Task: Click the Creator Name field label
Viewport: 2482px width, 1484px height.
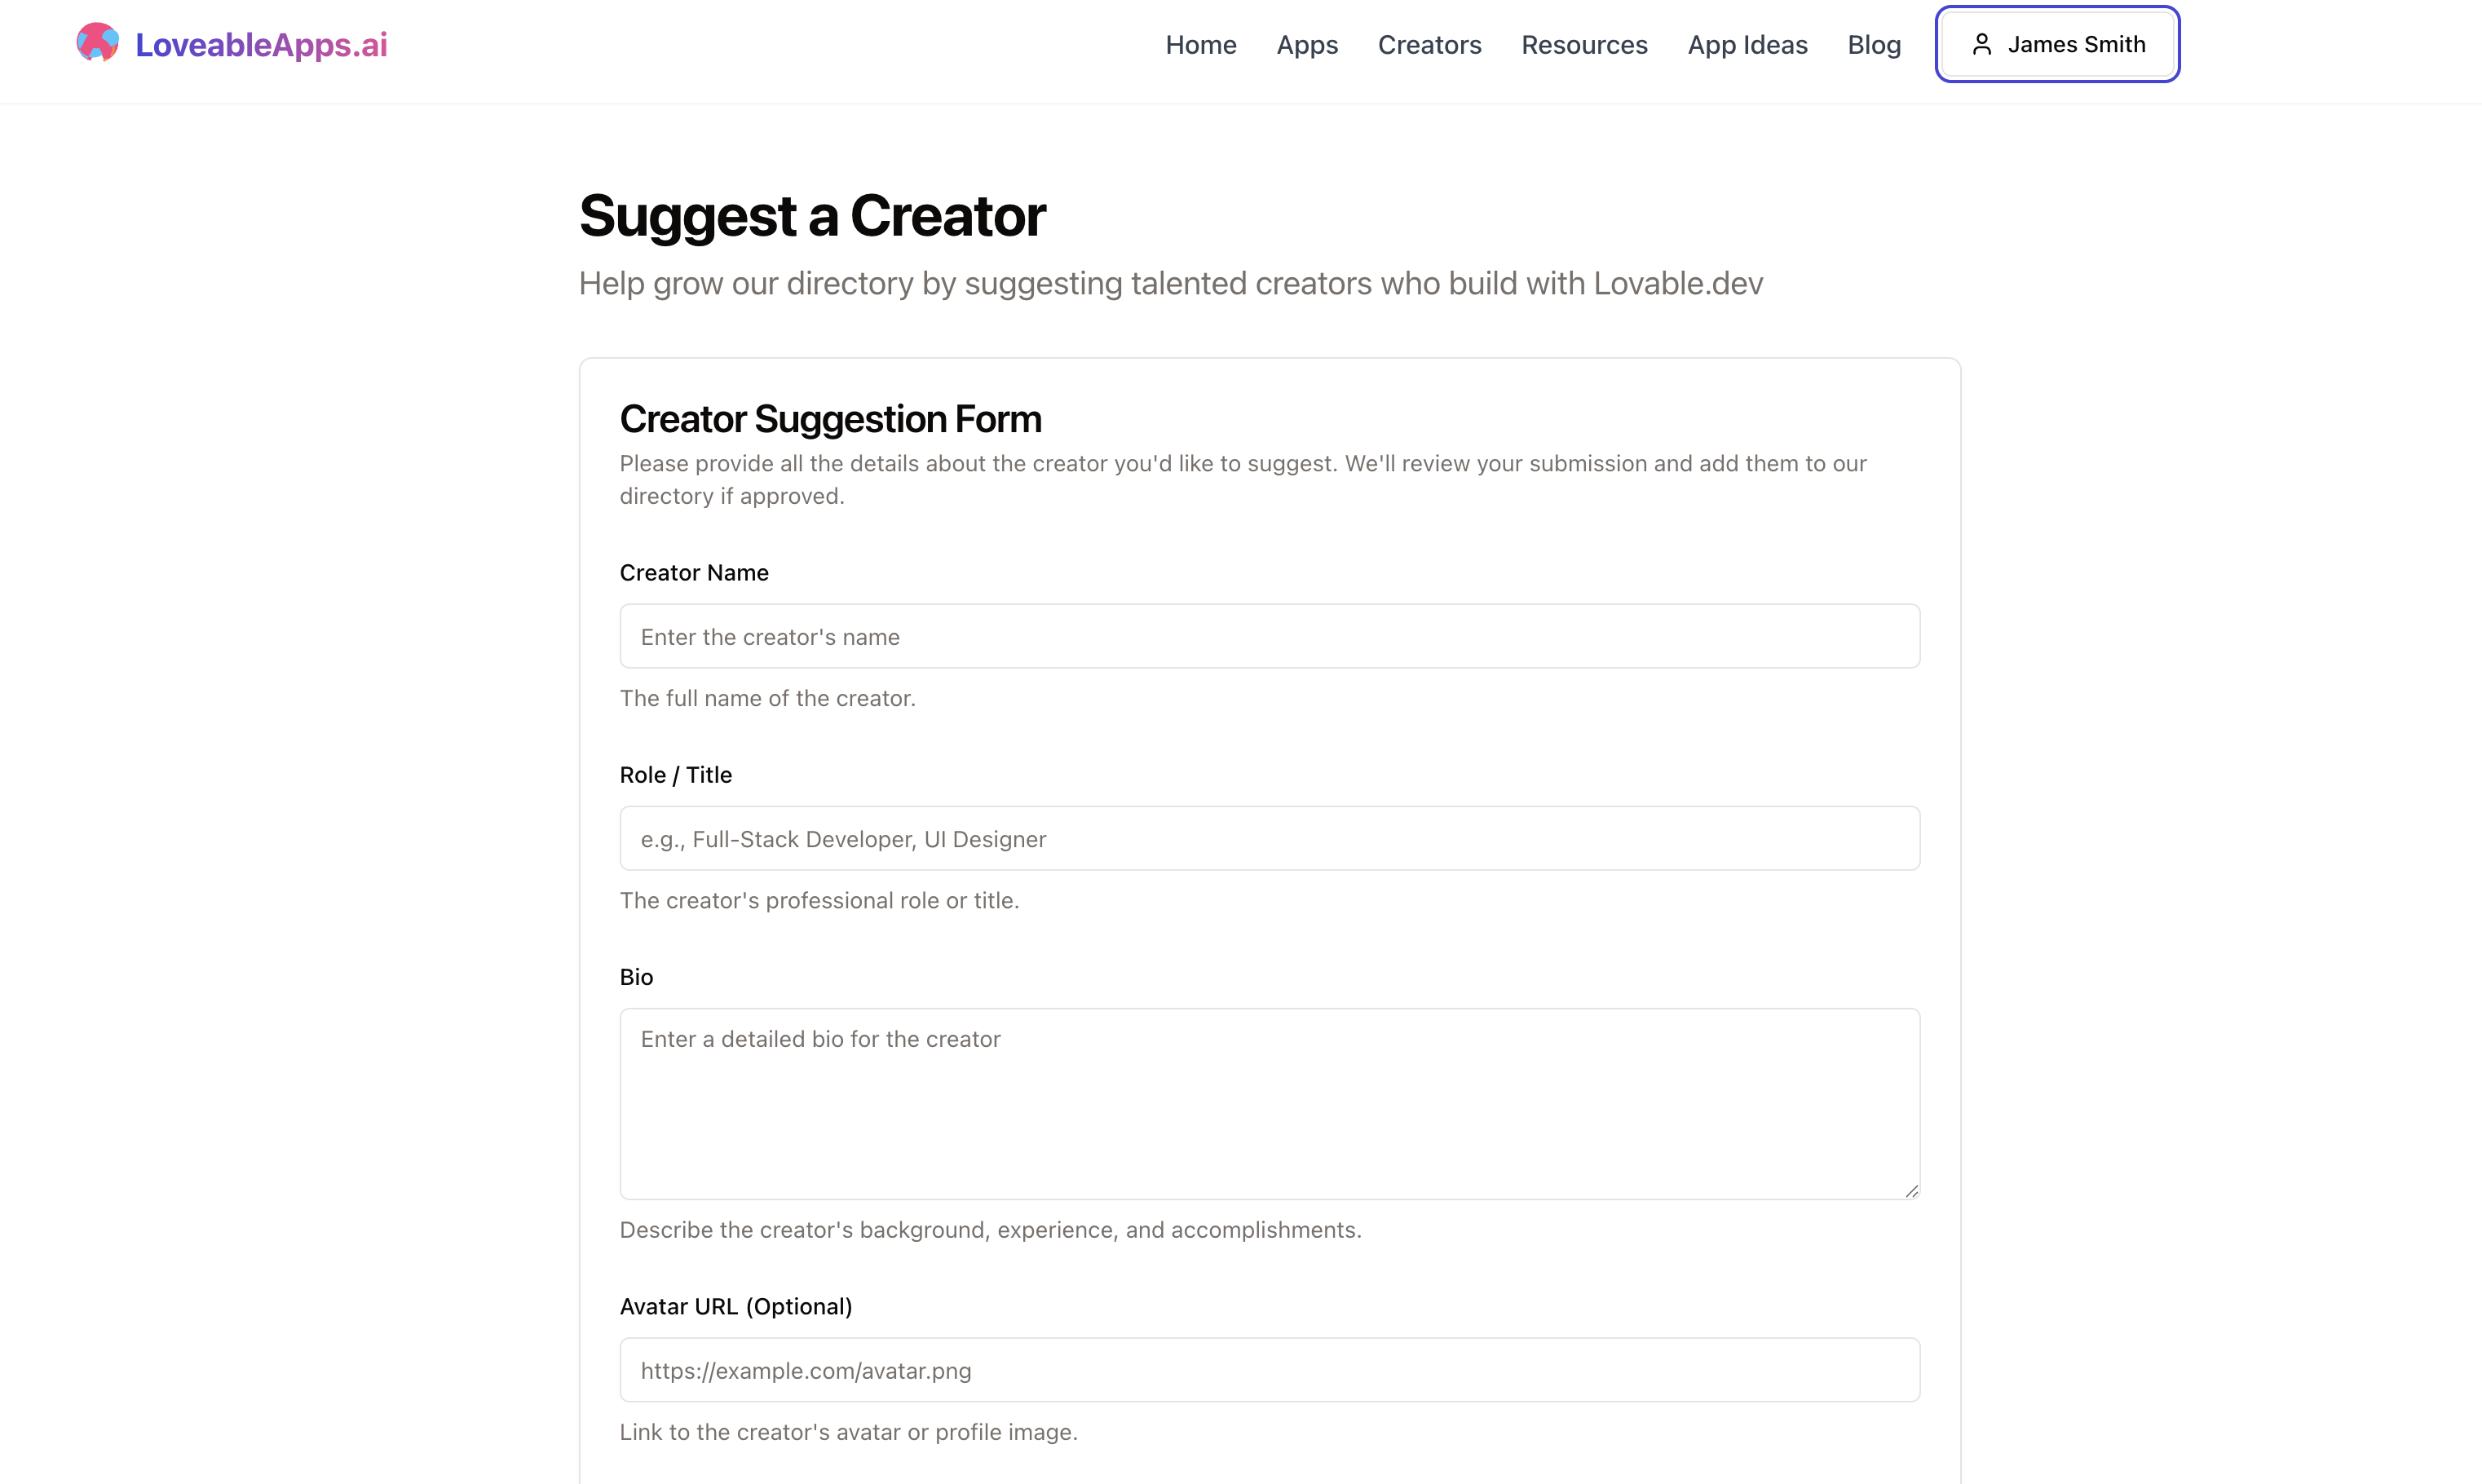Action: tap(694, 572)
